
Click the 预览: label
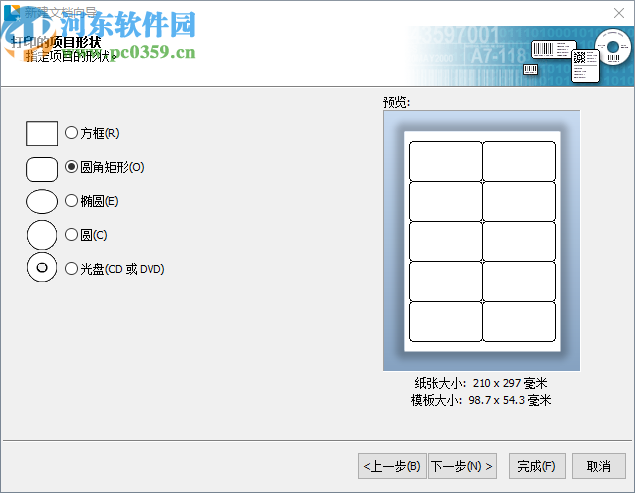click(x=396, y=102)
